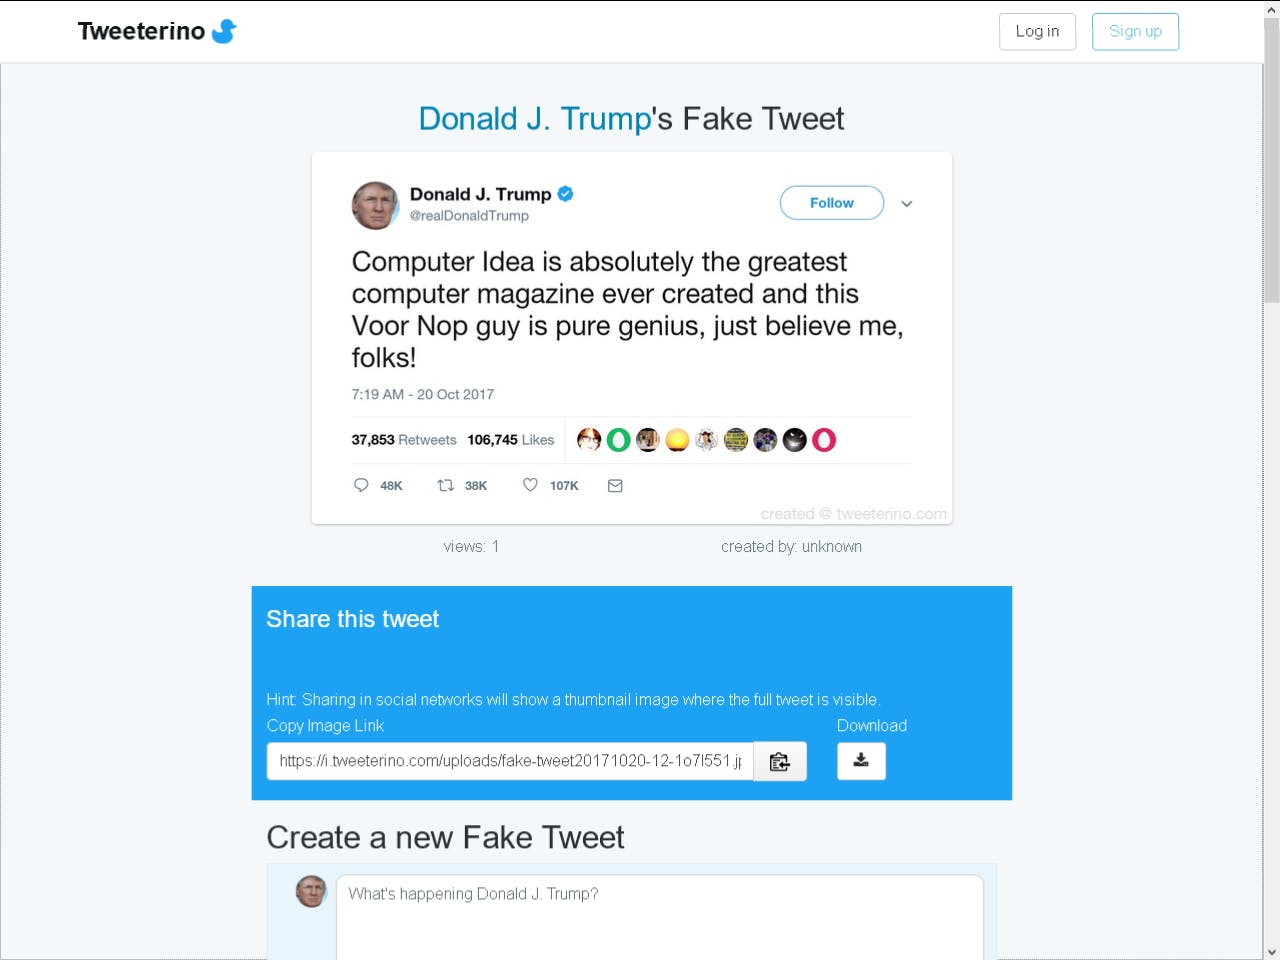Screen dimensions: 1280x960
Task: Click the blue verified badge next to Donald J. Trump
Action: click(565, 194)
